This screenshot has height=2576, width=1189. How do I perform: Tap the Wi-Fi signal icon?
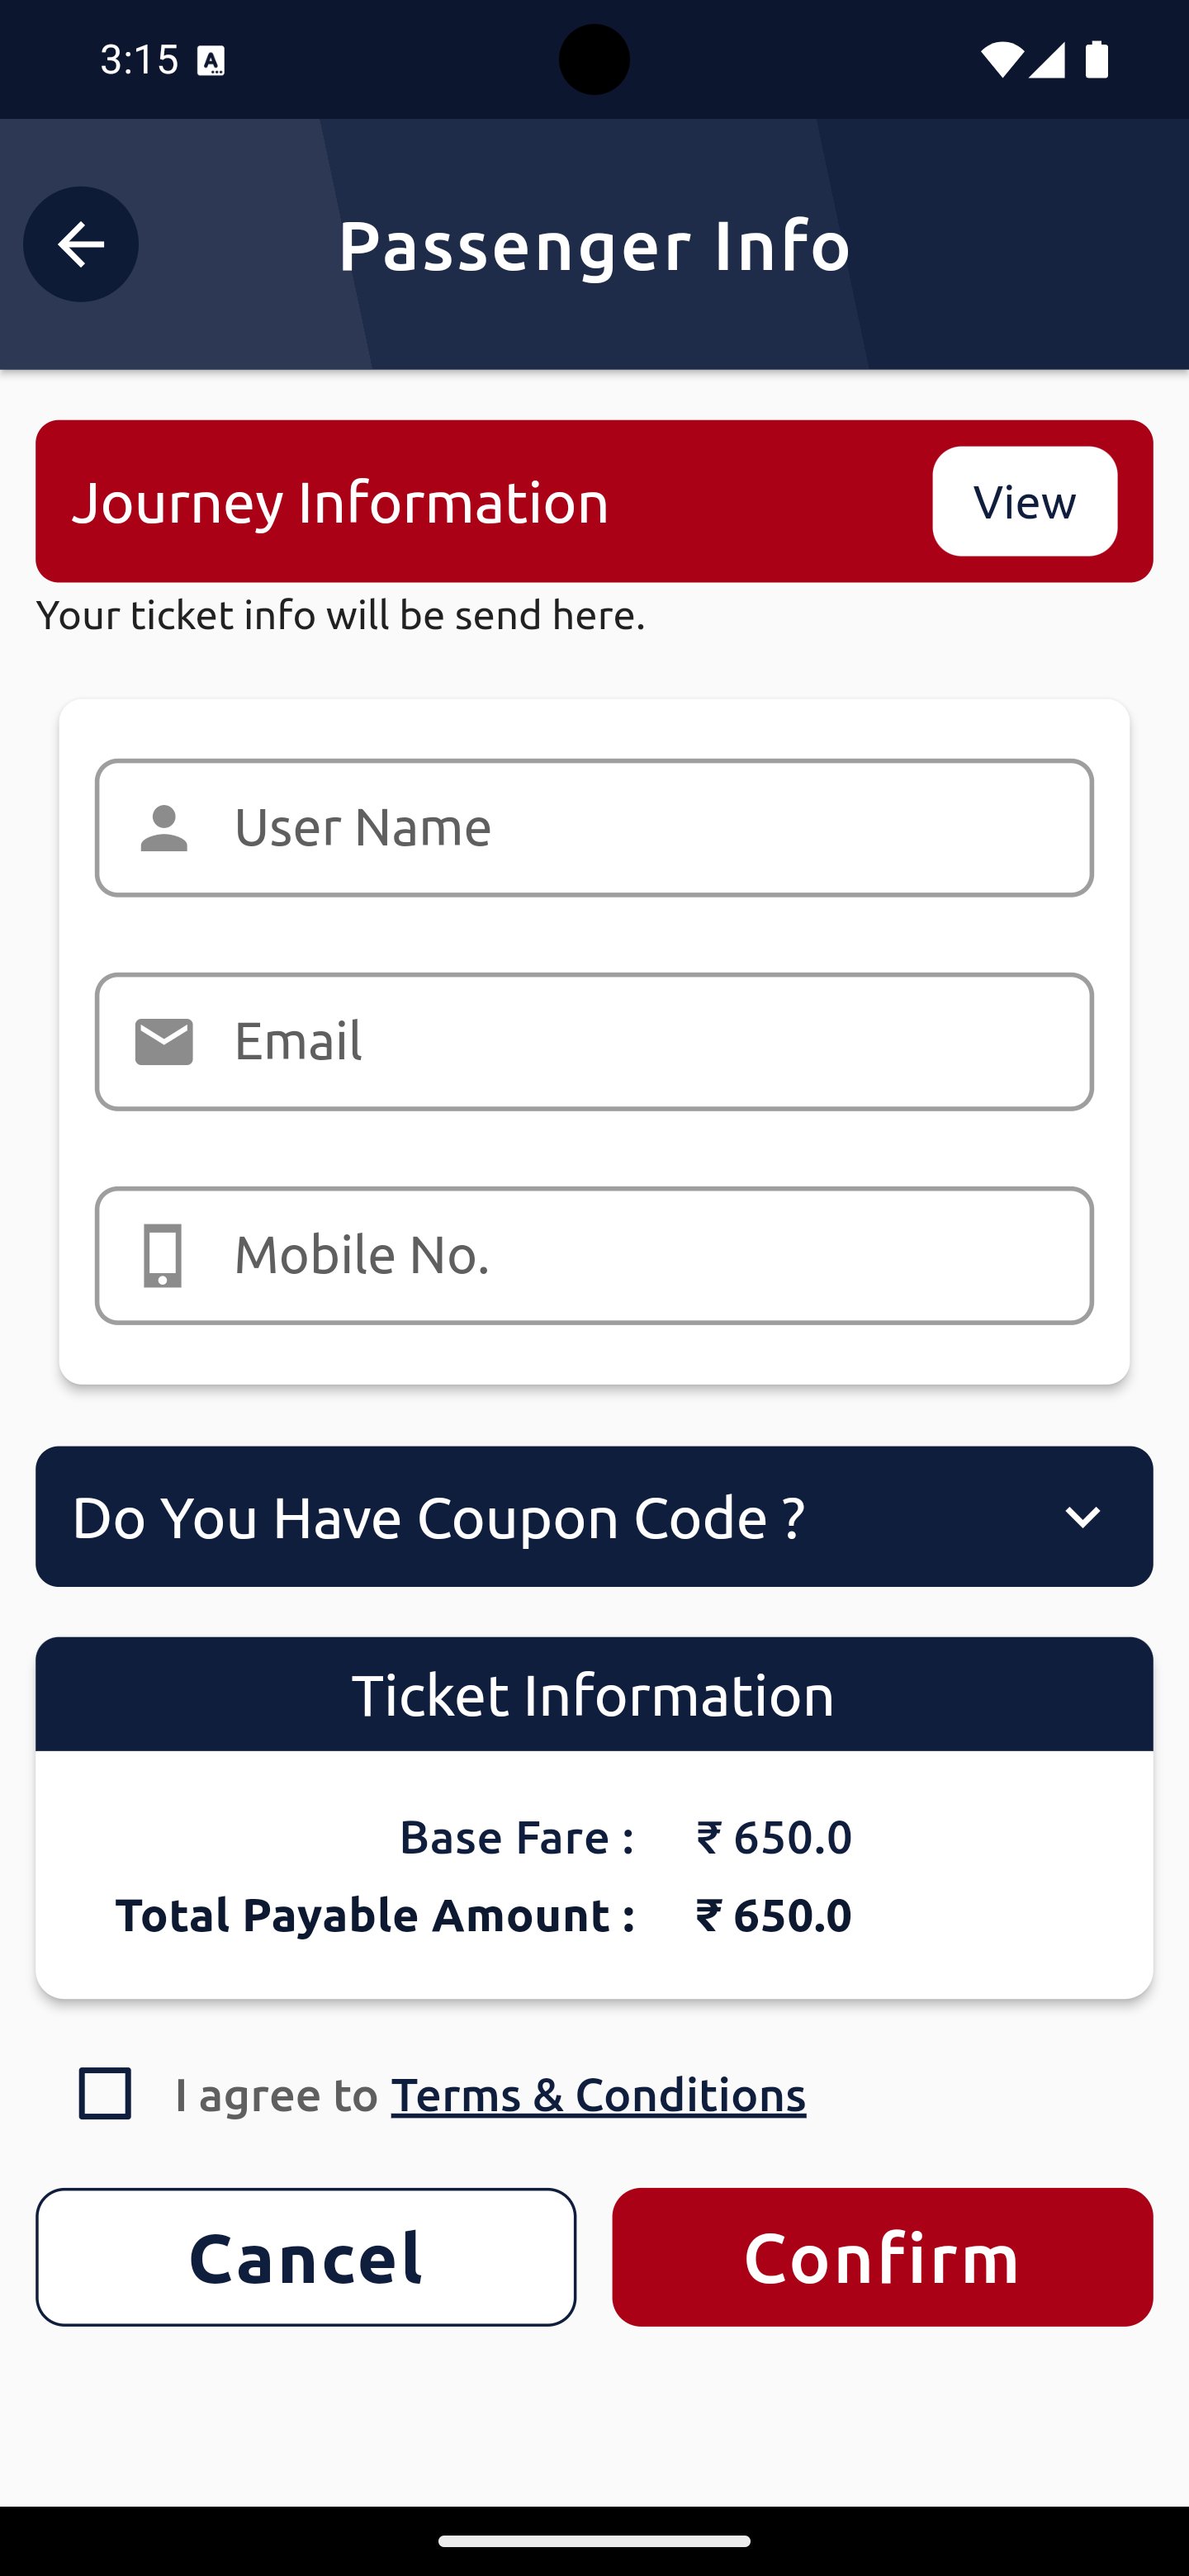1001,60
